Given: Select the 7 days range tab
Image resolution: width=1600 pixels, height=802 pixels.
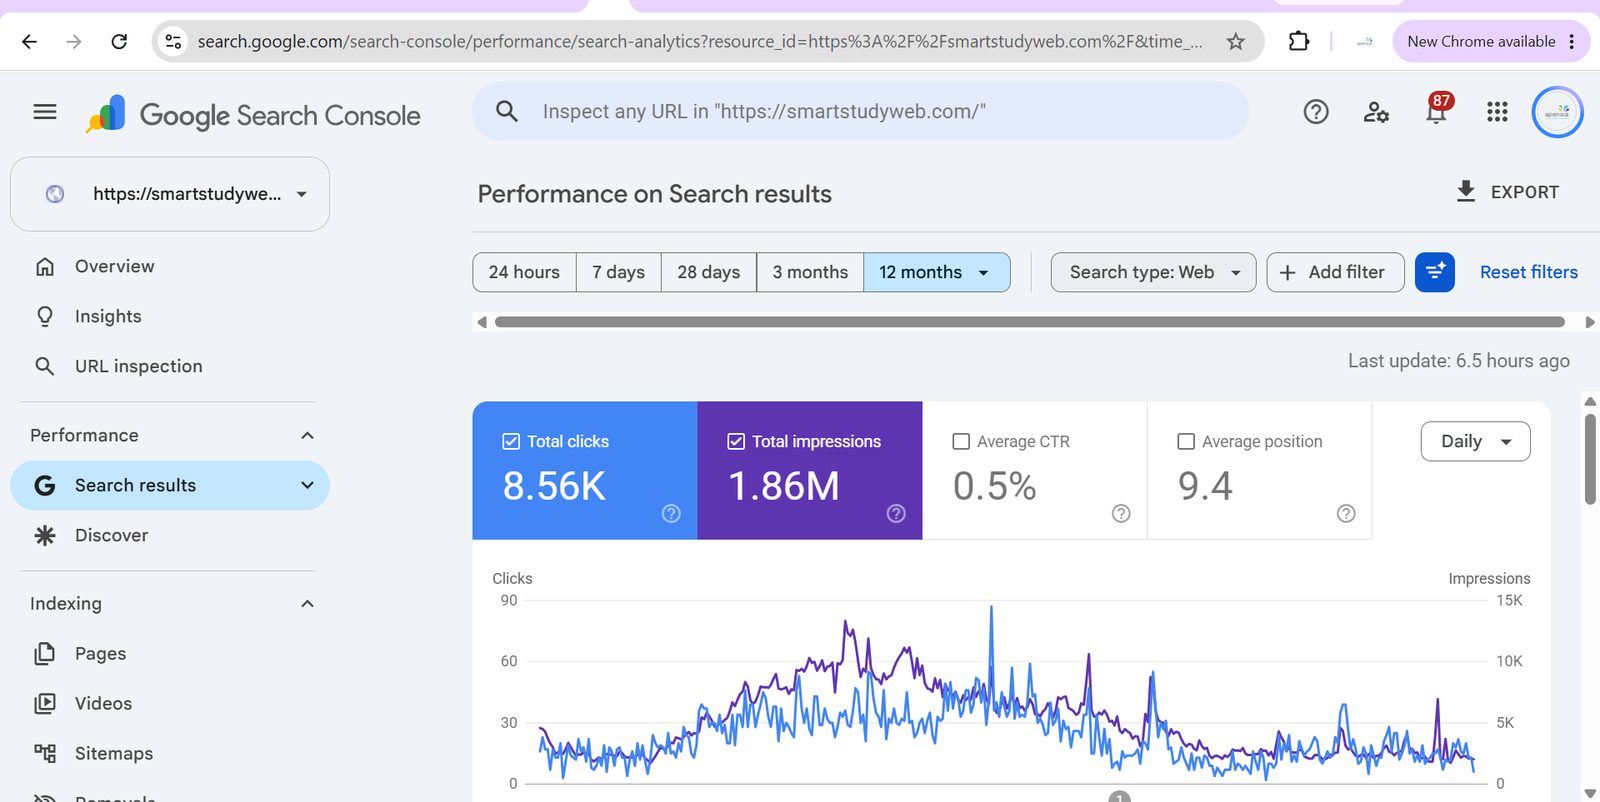Looking at the screenshot, I should pos(618,272).
